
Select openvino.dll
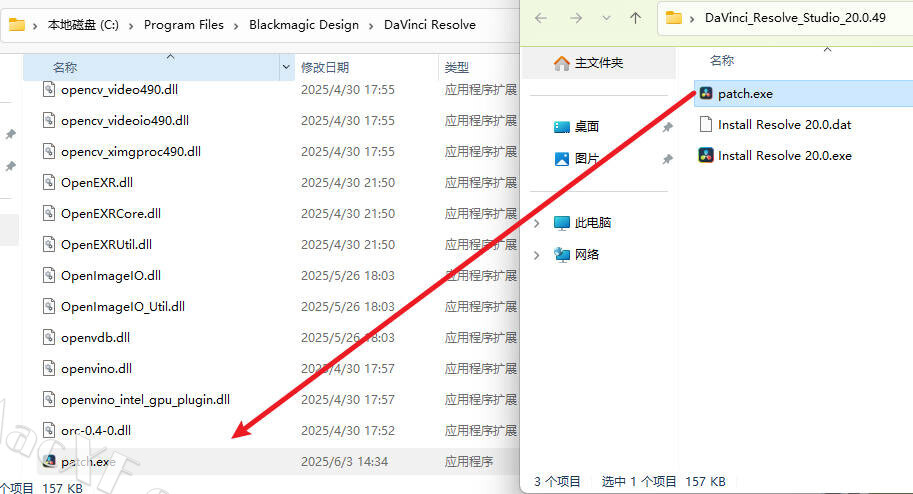pyautogui.click(x=96, y=369)
